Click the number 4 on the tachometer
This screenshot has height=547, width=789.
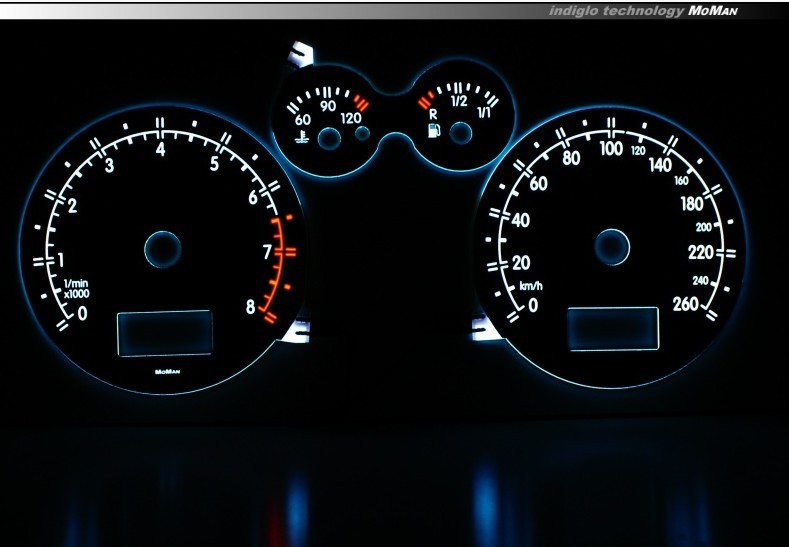[161, 150]
